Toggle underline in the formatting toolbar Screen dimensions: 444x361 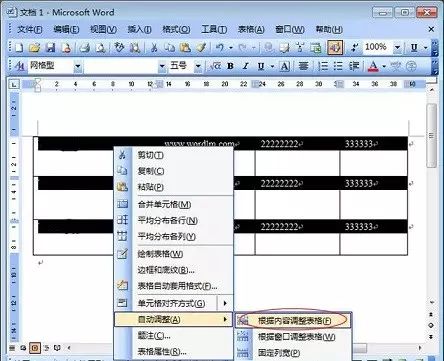pyautogui.click(x=261, y=66)
